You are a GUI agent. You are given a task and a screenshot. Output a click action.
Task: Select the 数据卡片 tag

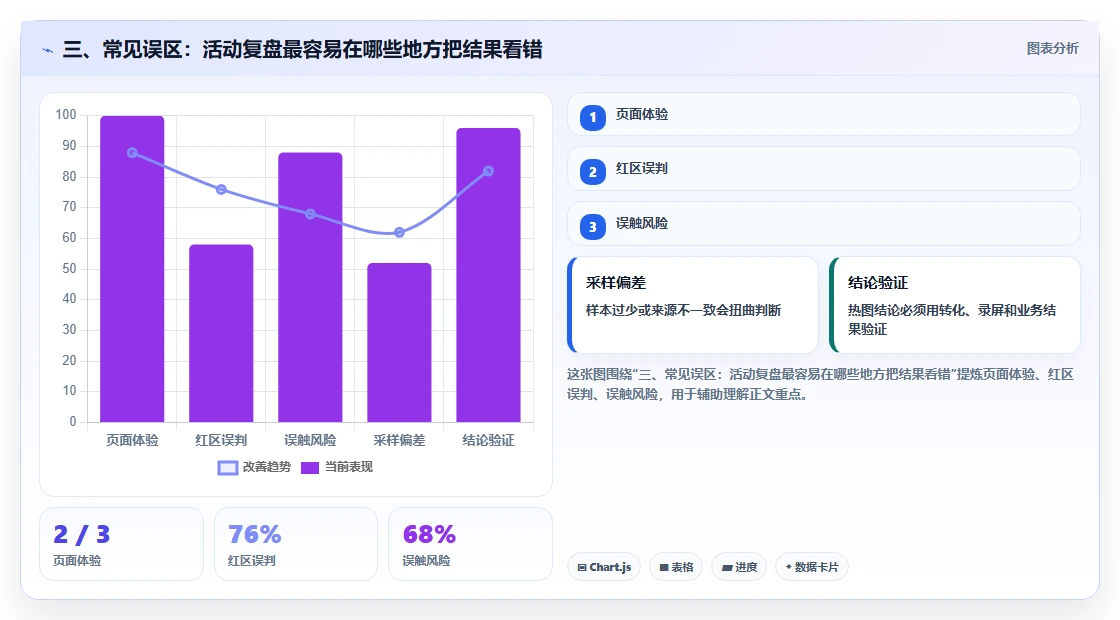tap(811, 567)
